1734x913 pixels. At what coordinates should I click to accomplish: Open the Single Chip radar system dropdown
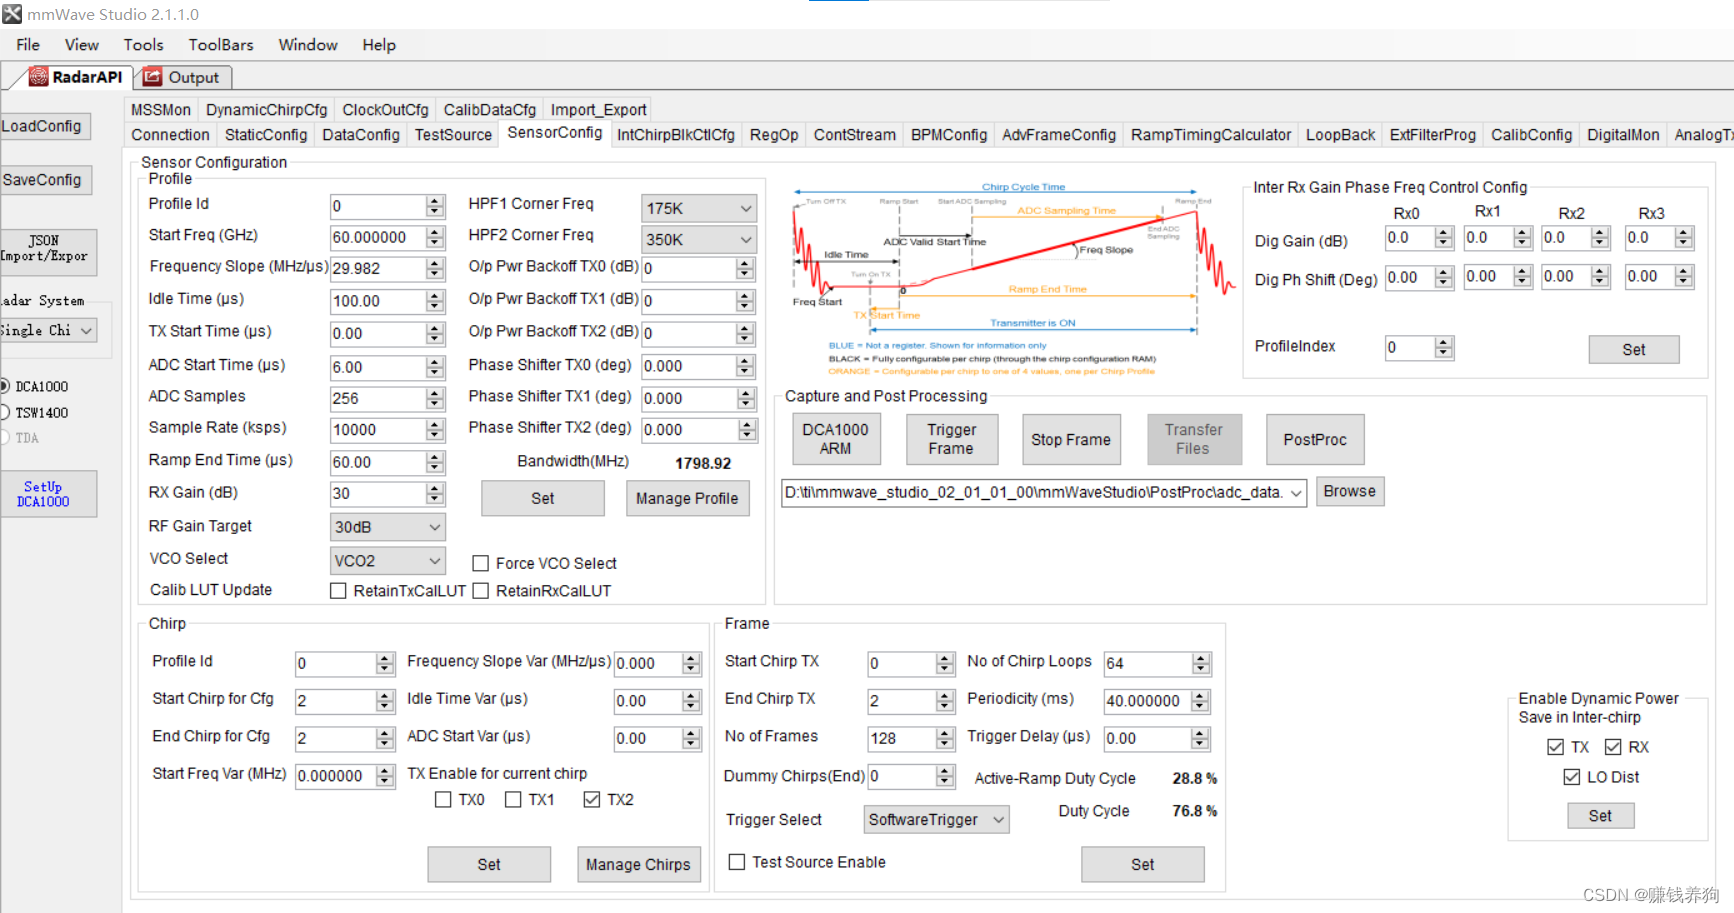pyautogui.click(x=47, y=330)
